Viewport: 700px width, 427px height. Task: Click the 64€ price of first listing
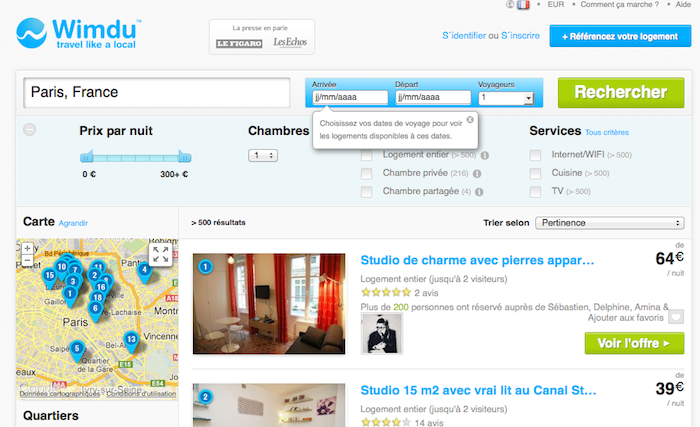pos(669,258)
